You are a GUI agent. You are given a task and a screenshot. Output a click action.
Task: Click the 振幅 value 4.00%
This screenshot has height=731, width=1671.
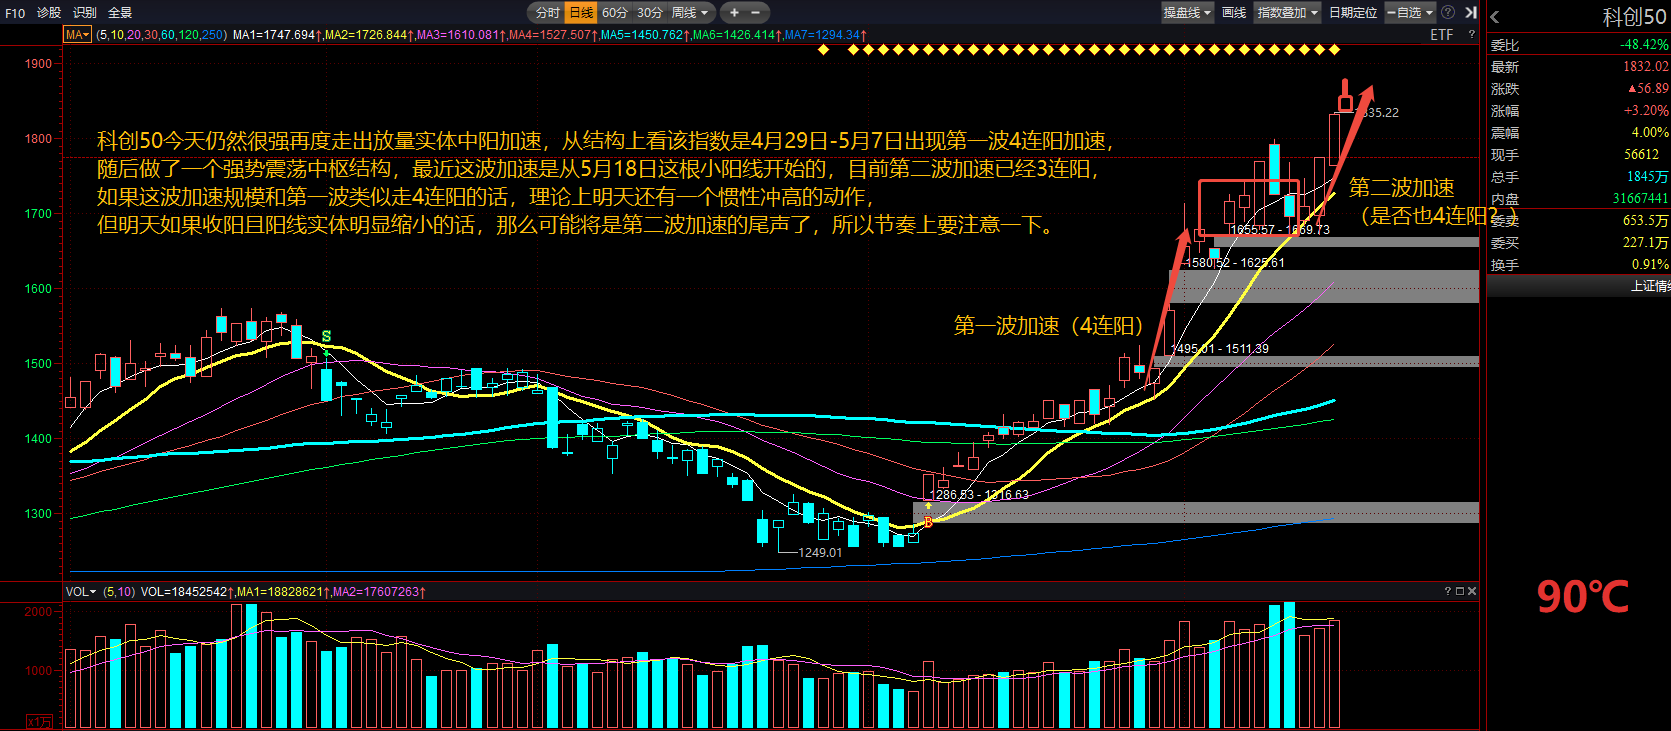1650,133
